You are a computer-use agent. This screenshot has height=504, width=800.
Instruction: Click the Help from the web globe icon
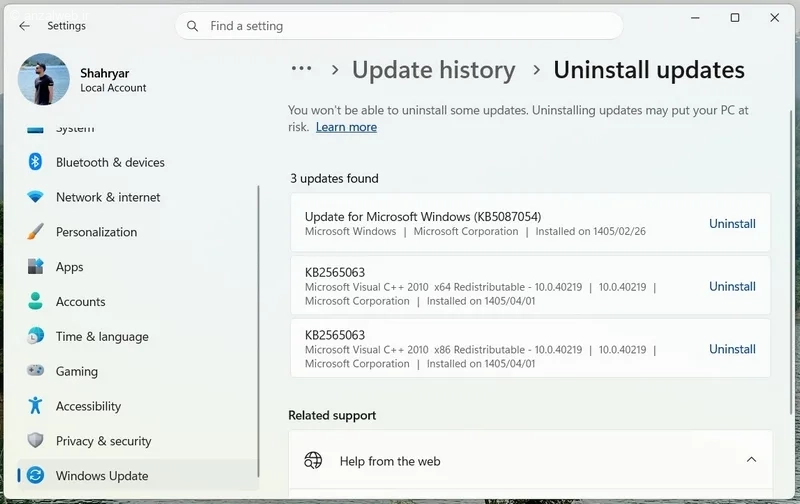point(313,460)
